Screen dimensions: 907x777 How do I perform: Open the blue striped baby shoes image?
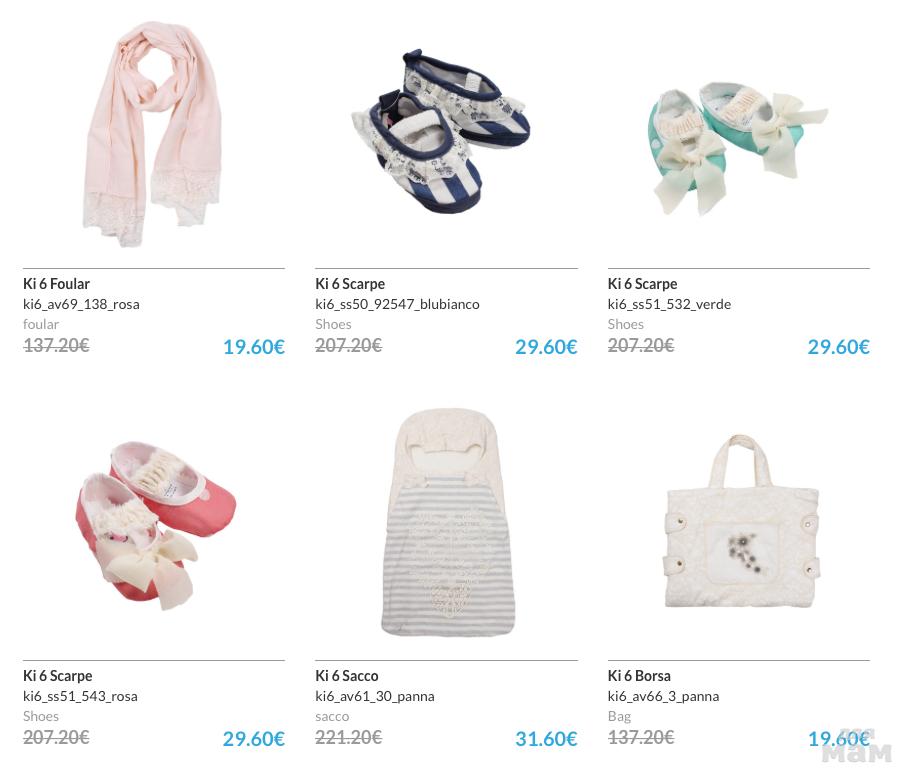click(440, 131)
